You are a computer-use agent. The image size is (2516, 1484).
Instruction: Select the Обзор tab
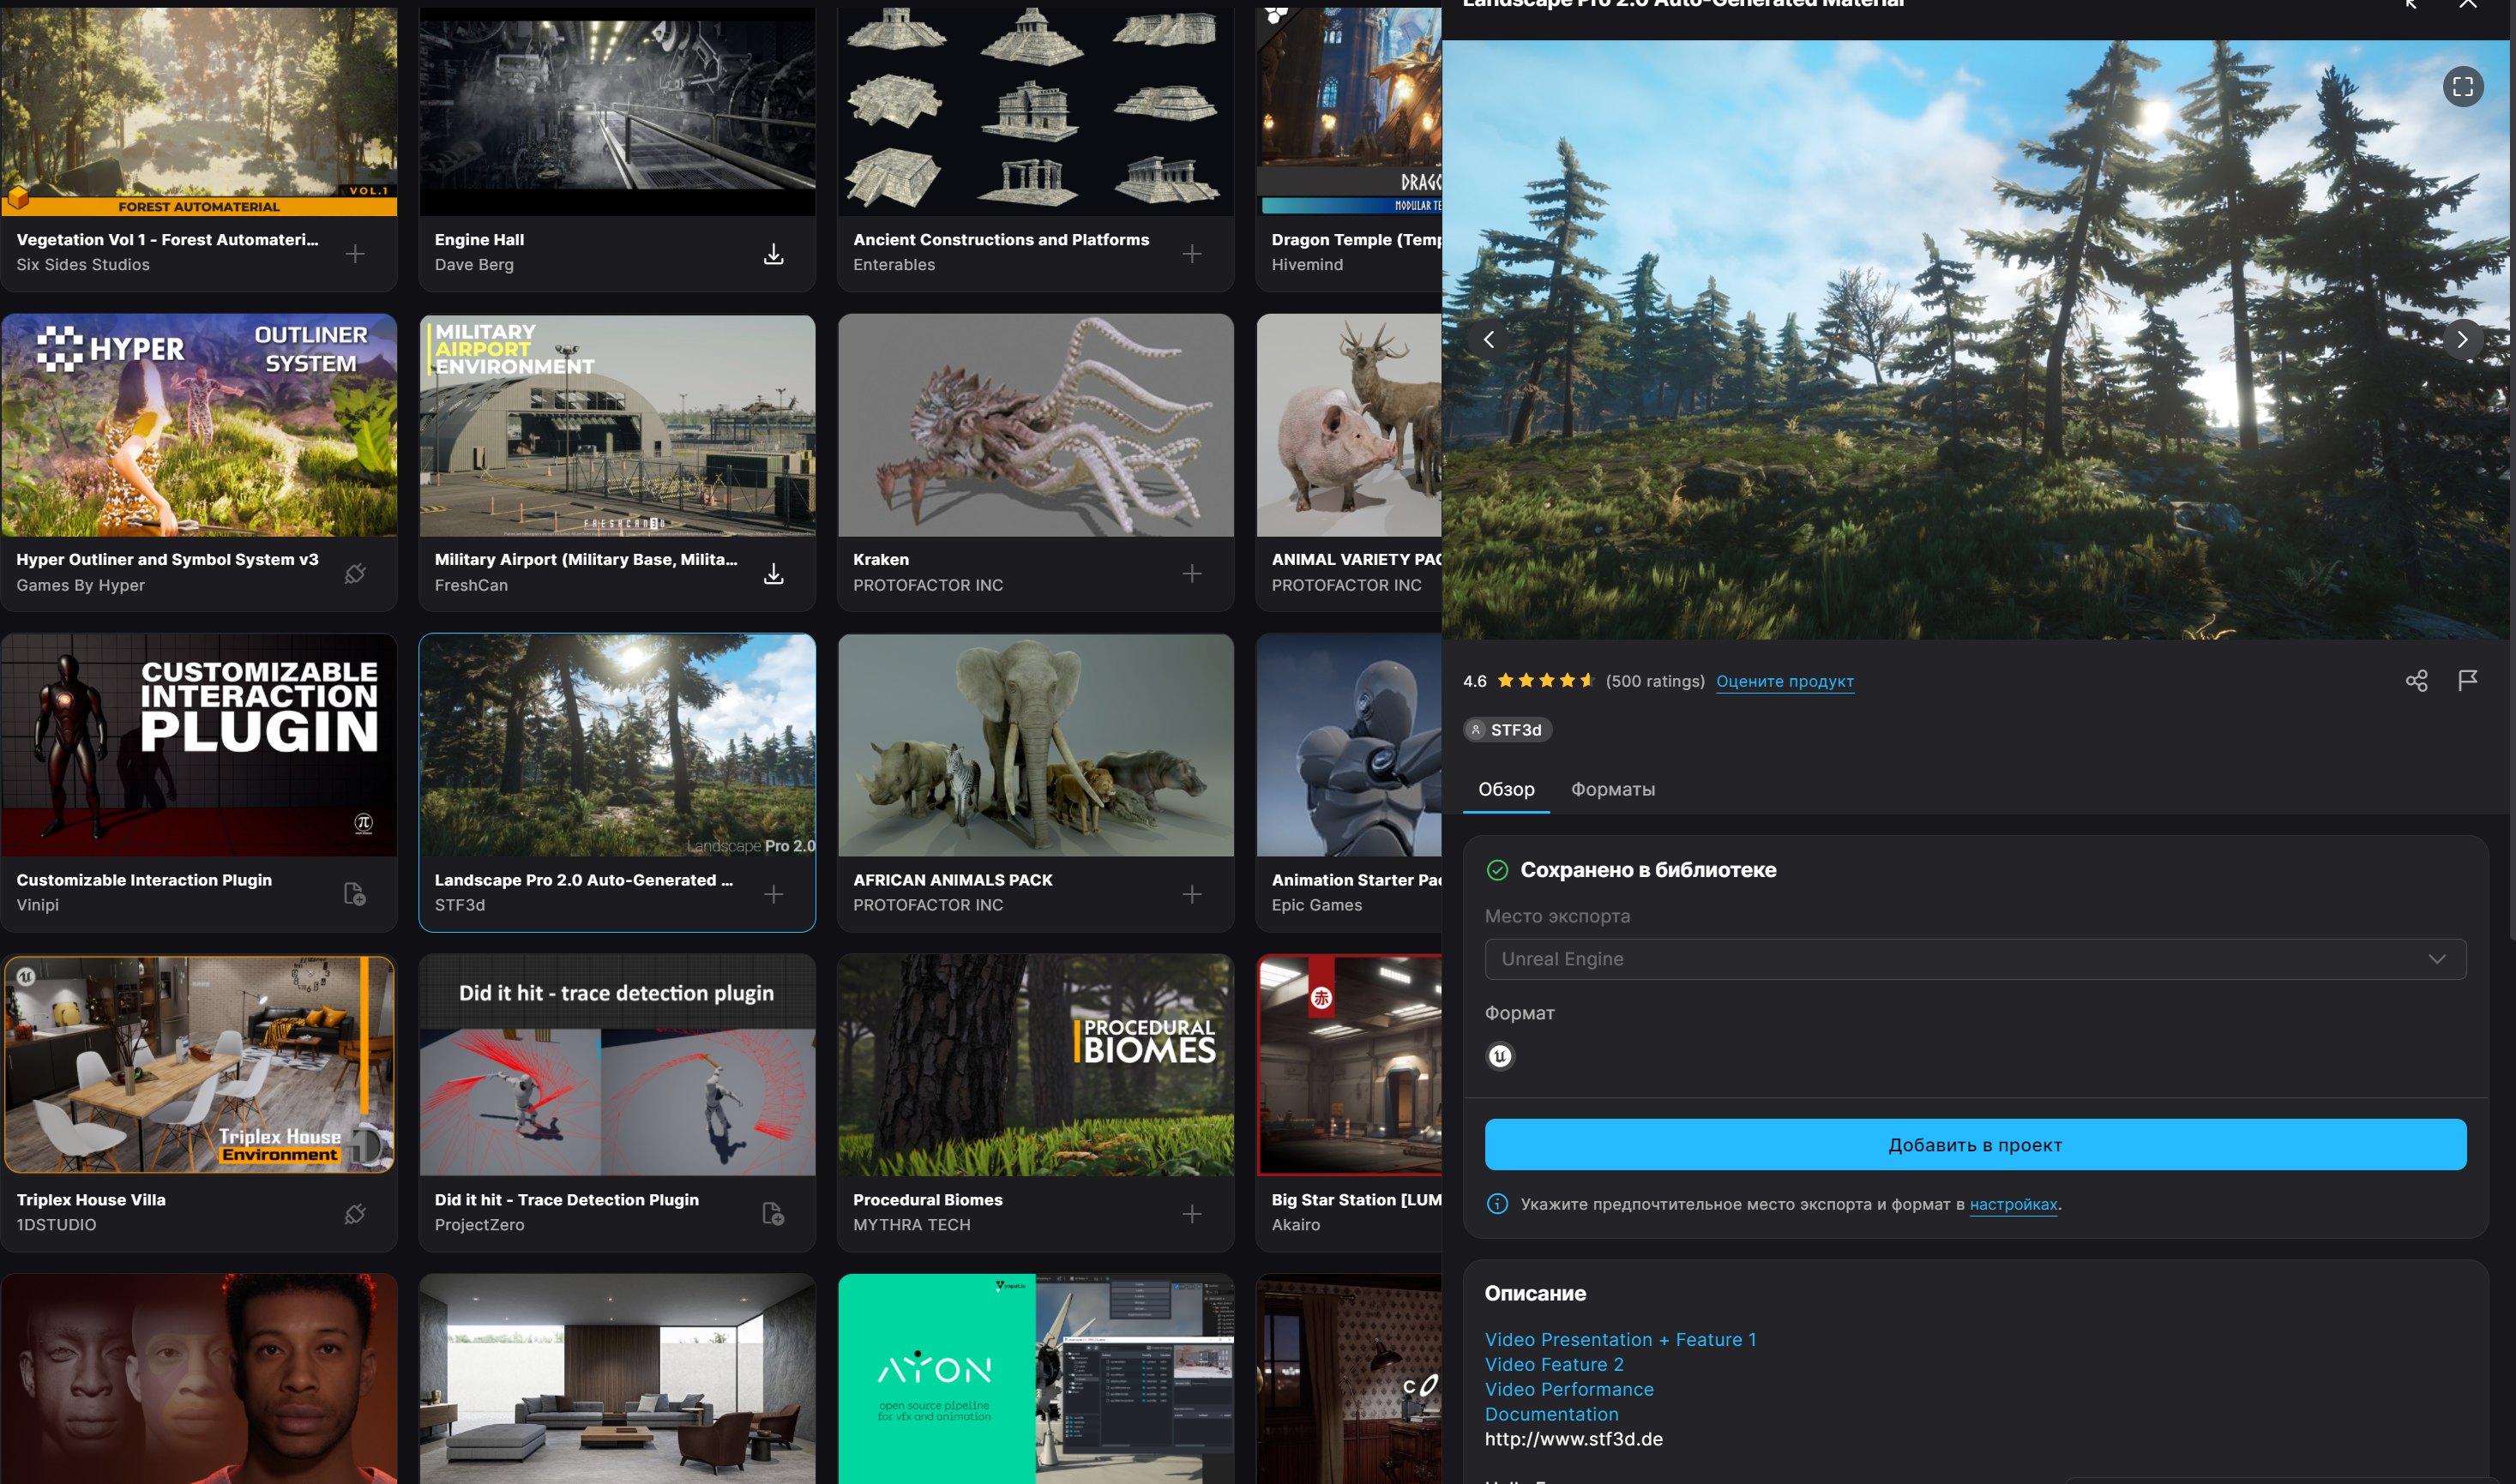[1506, 789]
